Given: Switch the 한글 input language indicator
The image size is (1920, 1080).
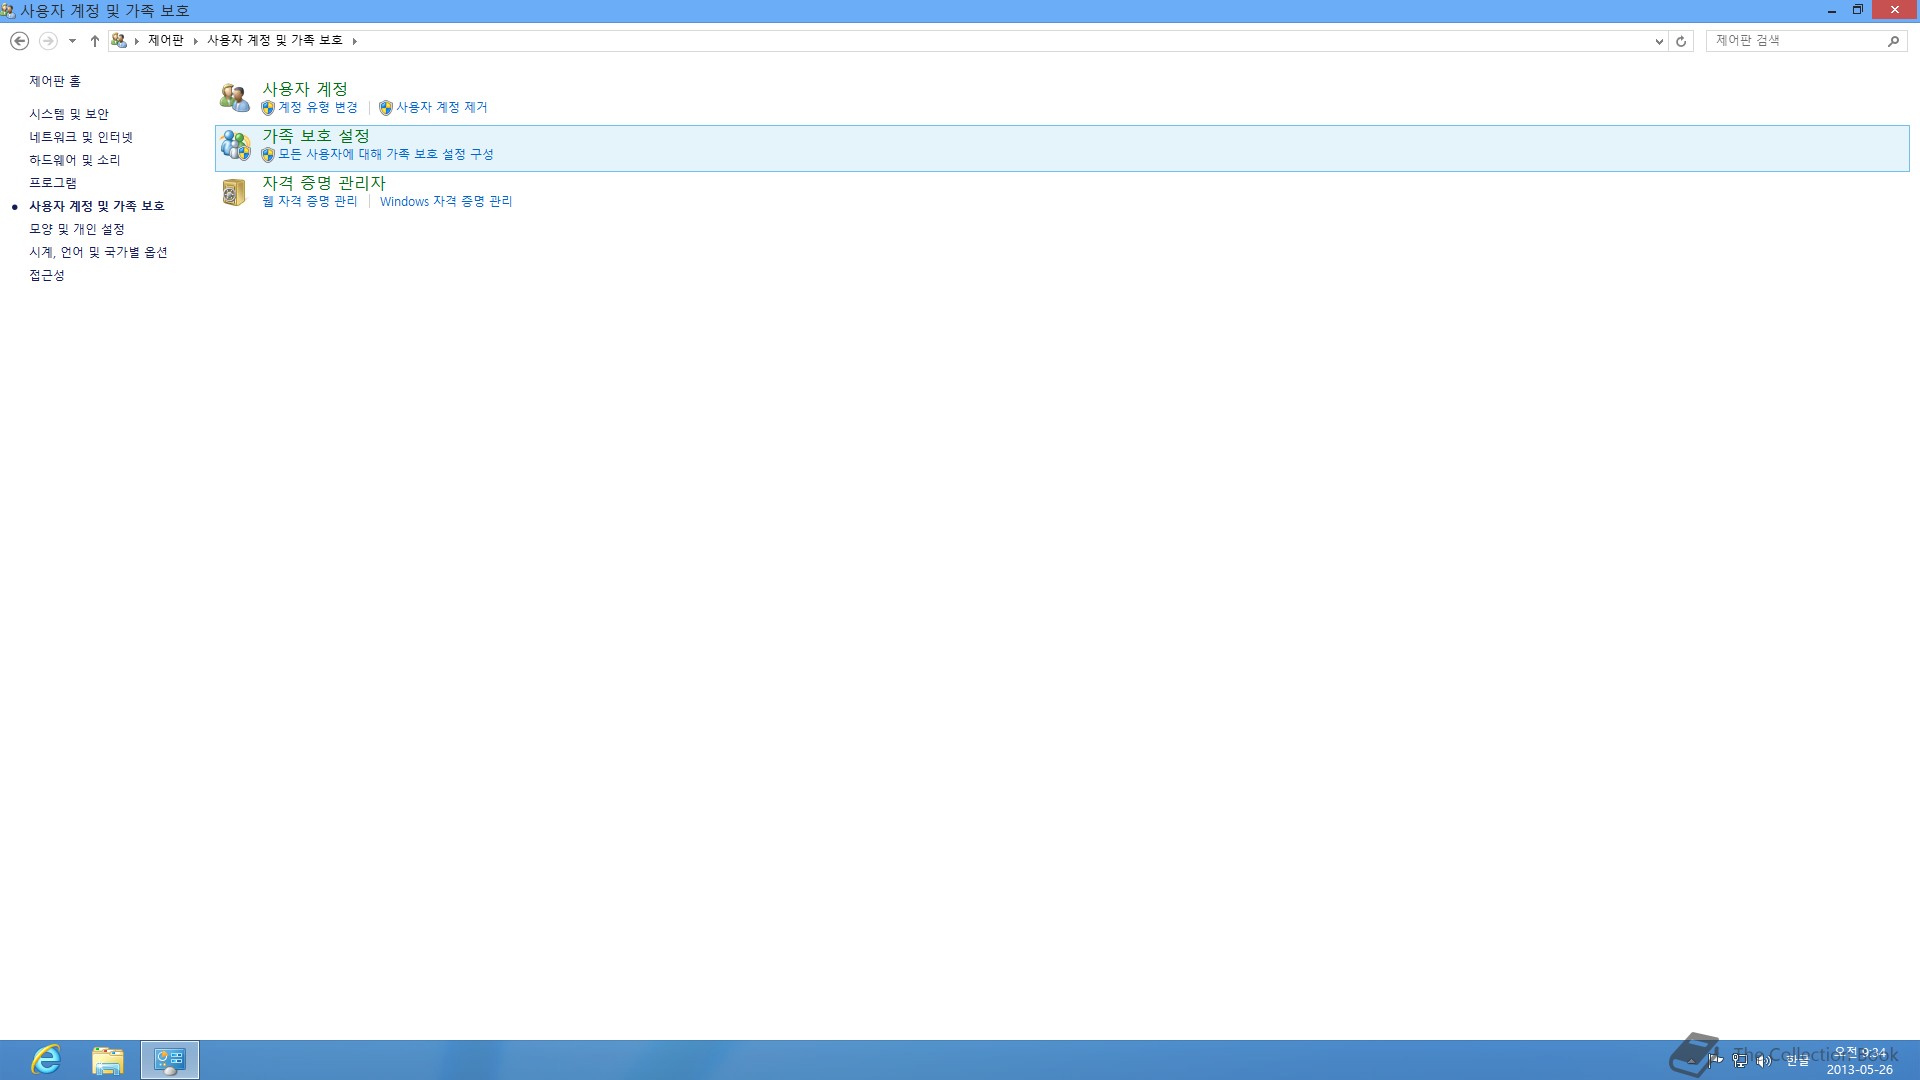Looking at the screenshot, I should coord(1798,1060).
